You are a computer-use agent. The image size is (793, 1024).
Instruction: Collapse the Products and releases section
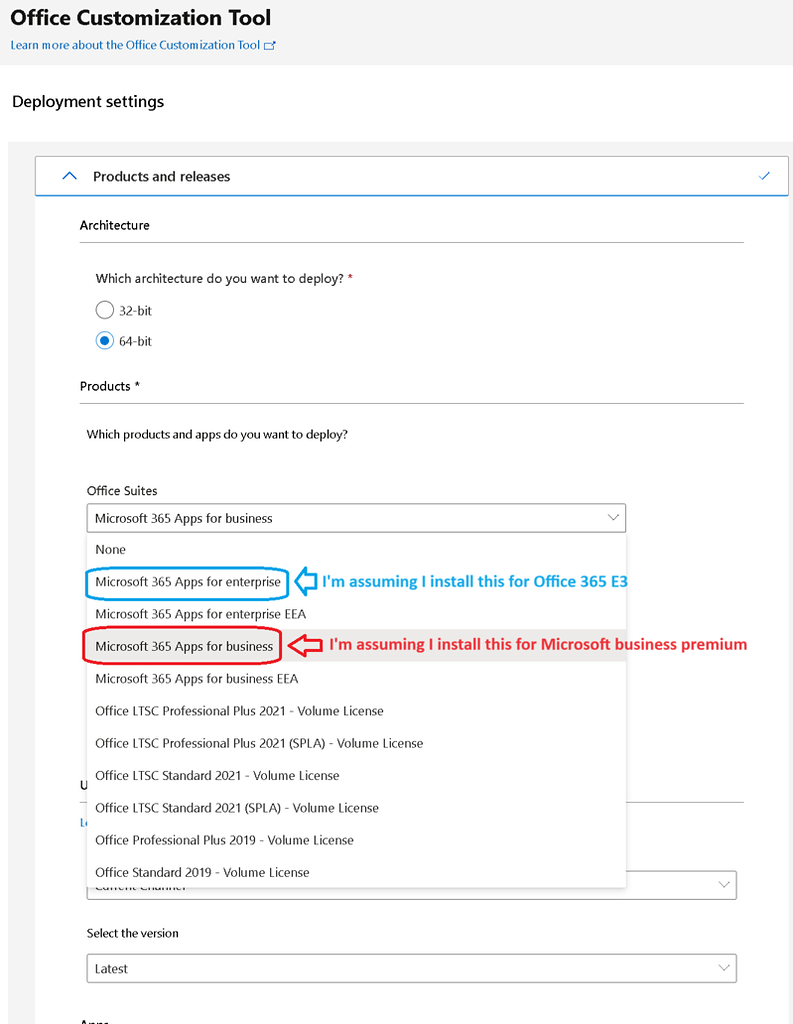(68, 175)
